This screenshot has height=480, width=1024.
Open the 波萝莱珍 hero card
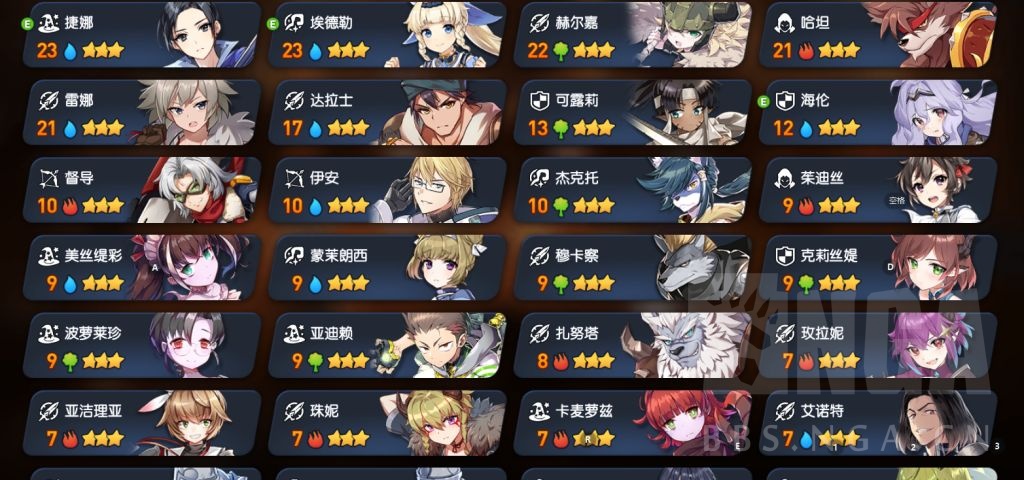pos(142,345)
